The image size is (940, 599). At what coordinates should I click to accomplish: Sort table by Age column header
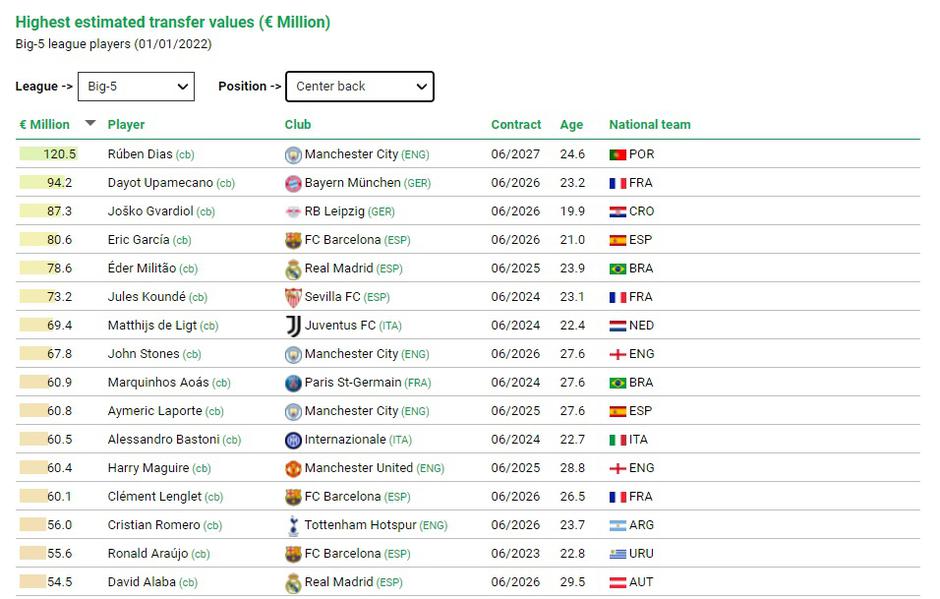tap(571, 125)
